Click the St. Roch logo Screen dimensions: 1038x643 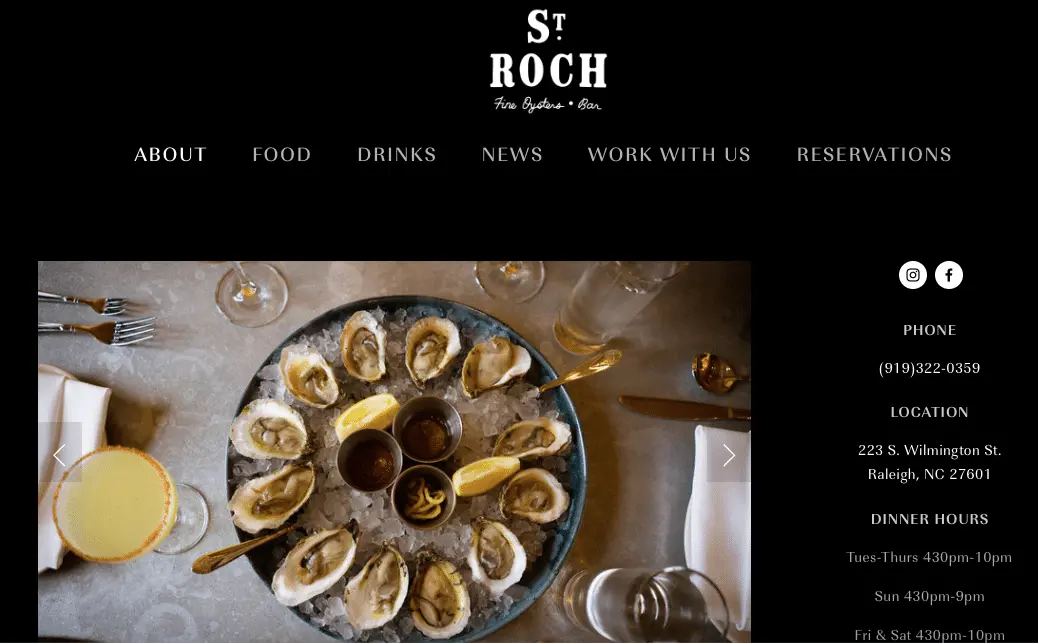[x=548, y=60]
